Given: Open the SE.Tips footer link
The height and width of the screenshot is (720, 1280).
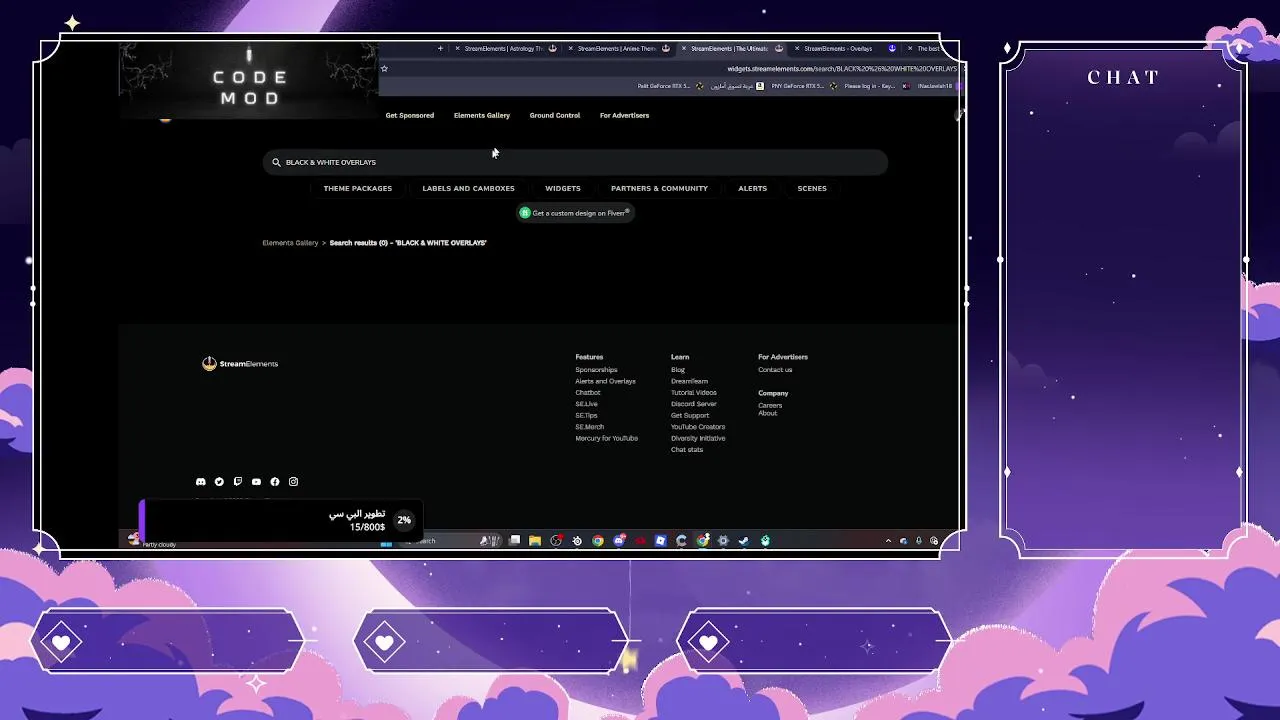Looking at the screenshot, I should pyautogui.click(x=586, y=416).
